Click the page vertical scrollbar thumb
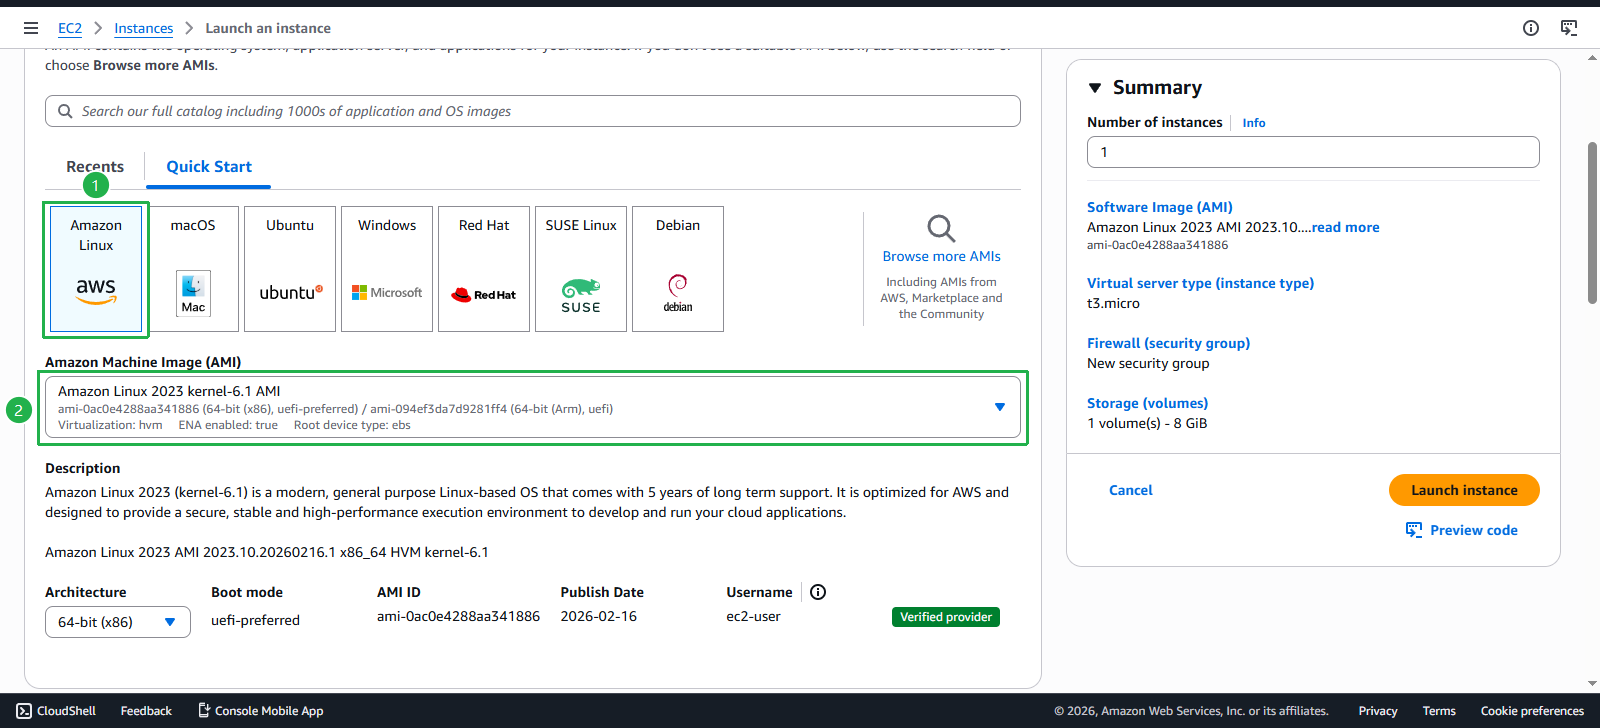 [1592, 223]
